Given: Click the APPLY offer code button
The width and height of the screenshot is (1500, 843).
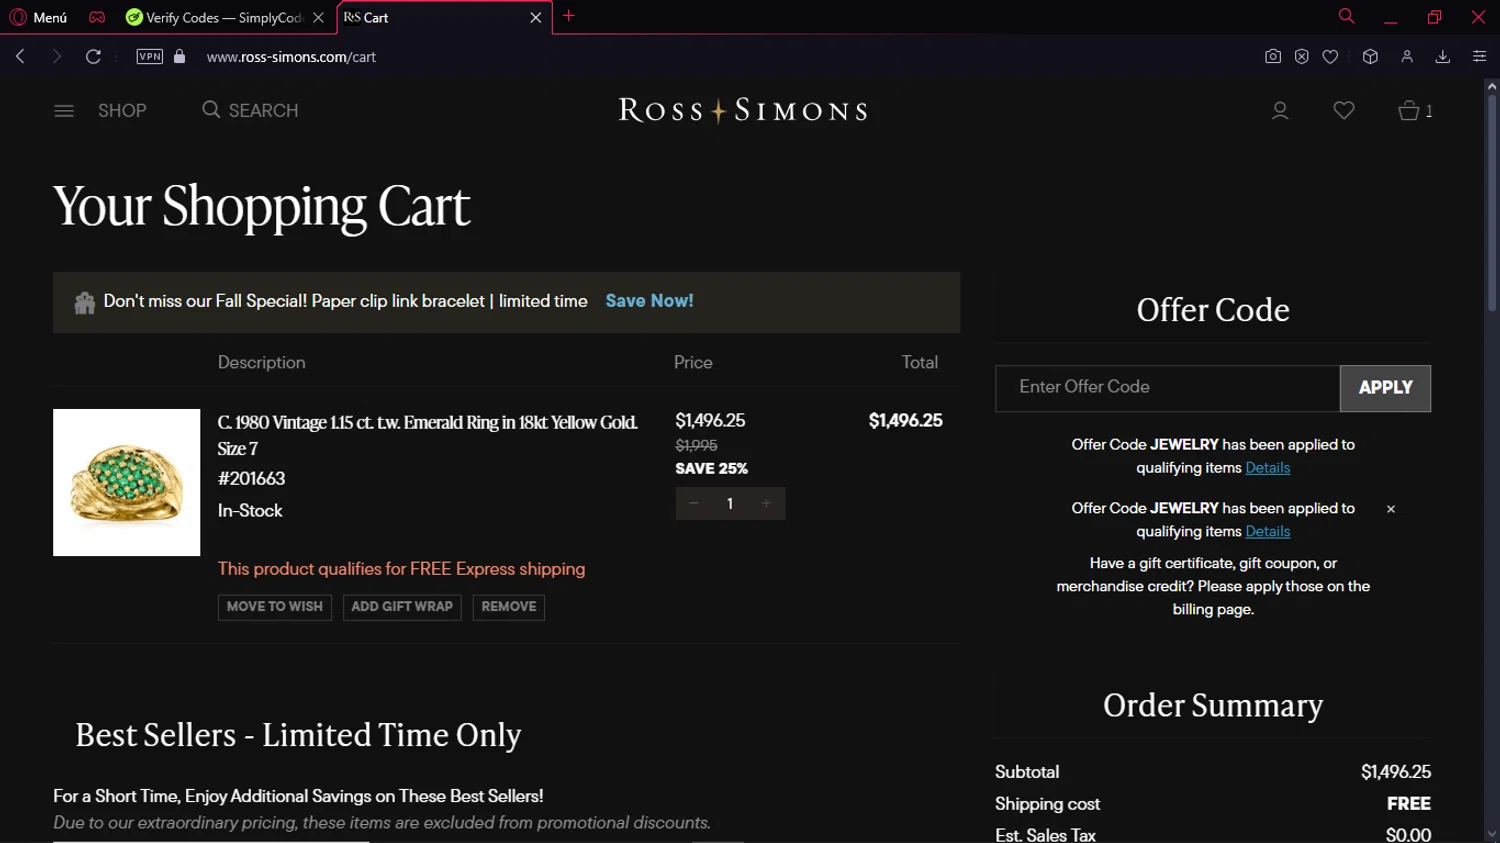Looking at the screenshot, I should (1386, 388).
